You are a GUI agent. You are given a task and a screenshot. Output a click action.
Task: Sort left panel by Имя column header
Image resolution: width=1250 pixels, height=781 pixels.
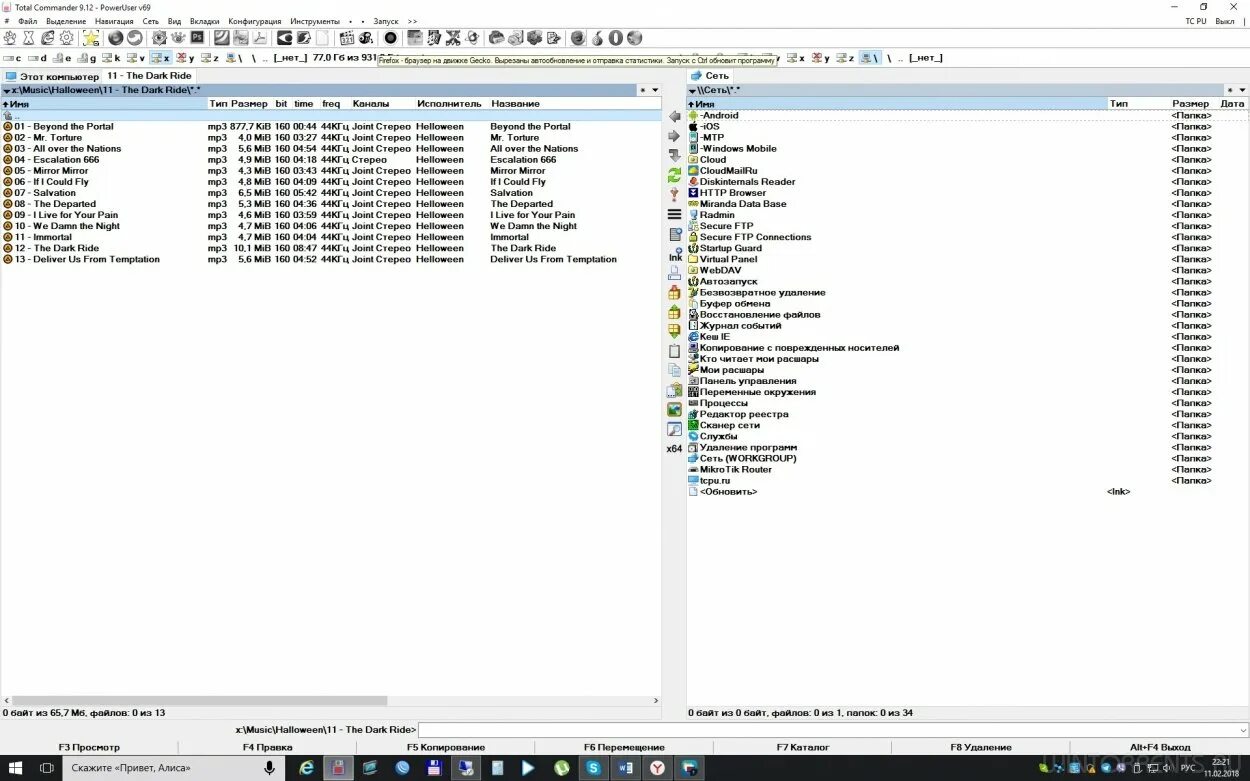[104, 104]
